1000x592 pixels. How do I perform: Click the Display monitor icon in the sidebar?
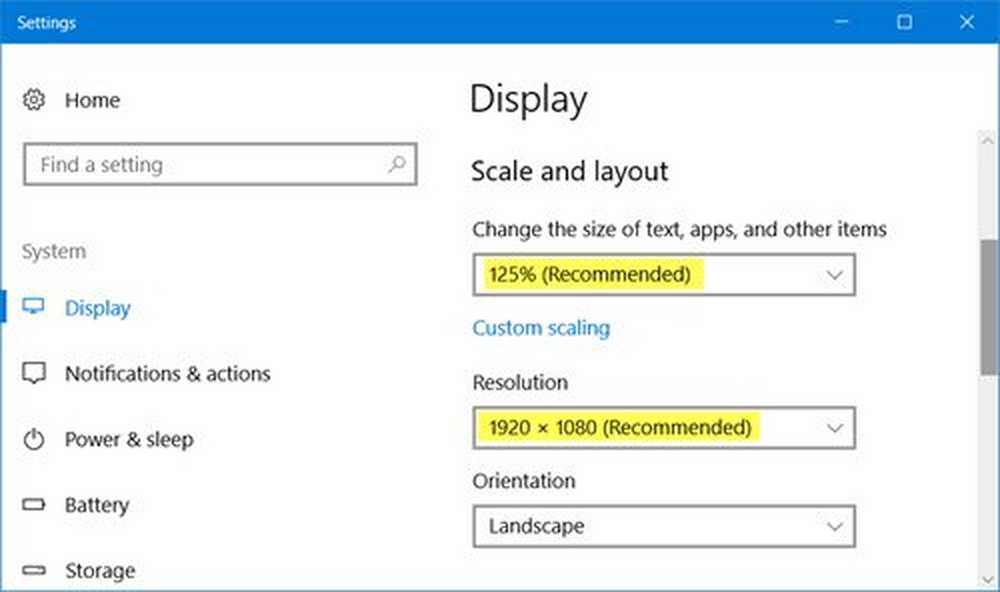point(34,308)
